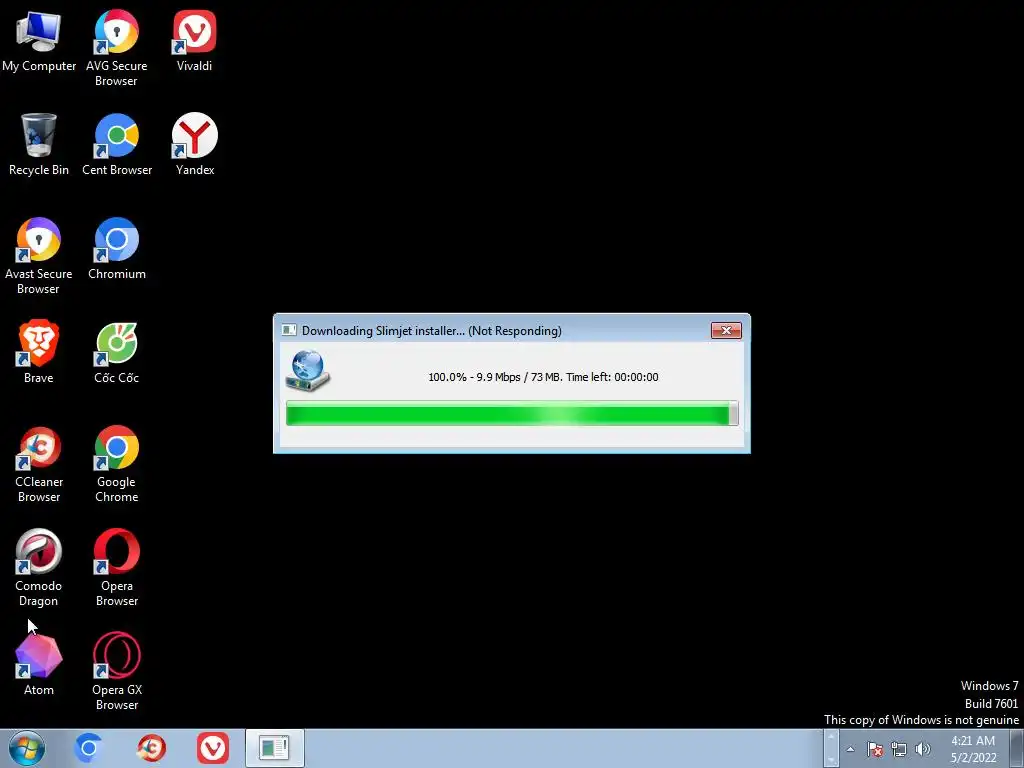The width and height of the screenshot is (1024, 768).
Task: Select the Opera GX Browser shortcut
Action: coord(117,673)
